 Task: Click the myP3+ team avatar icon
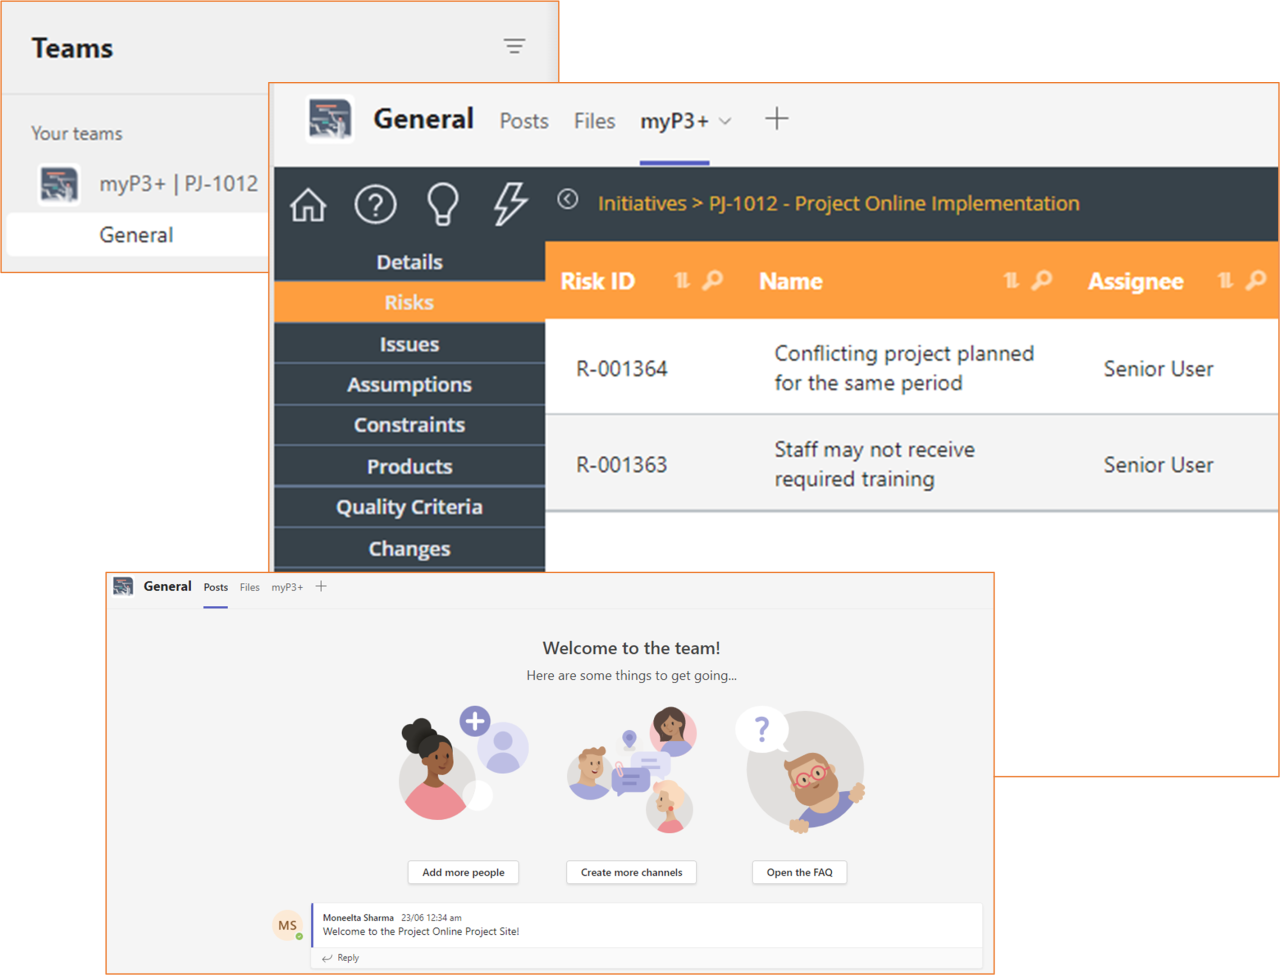tap(58, 184)
